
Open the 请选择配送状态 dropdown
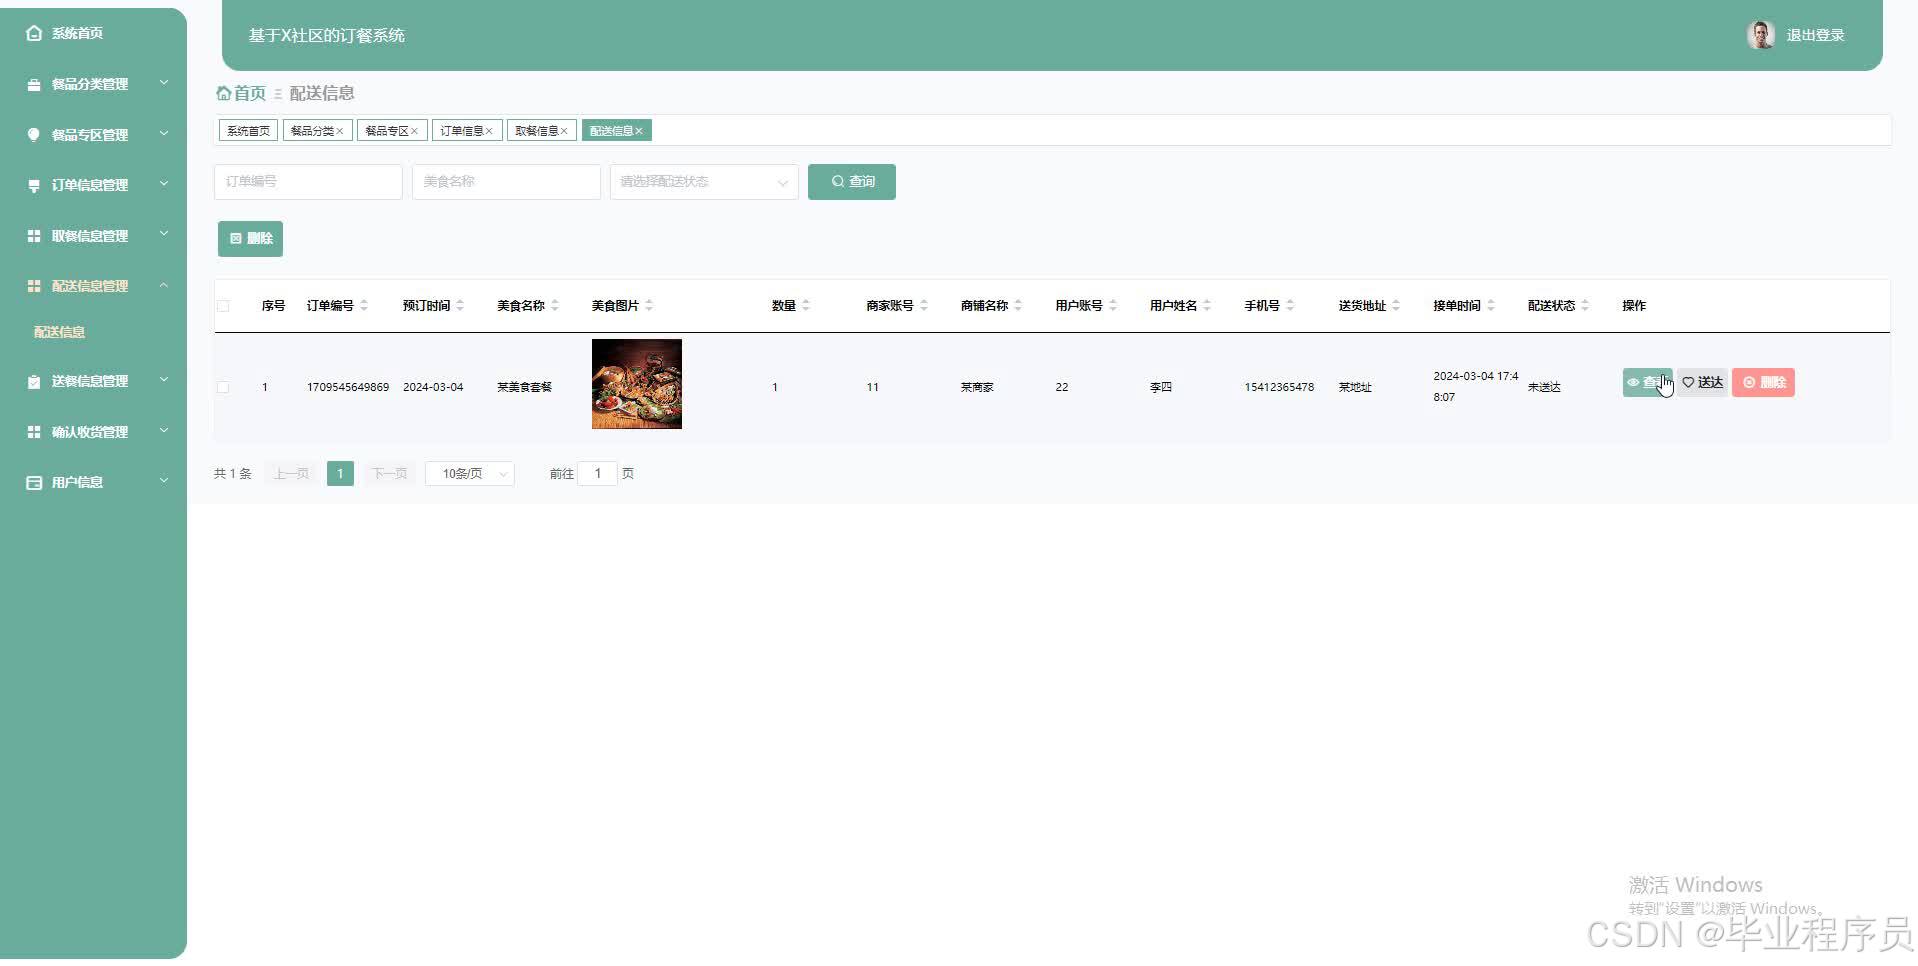(704, 182)
